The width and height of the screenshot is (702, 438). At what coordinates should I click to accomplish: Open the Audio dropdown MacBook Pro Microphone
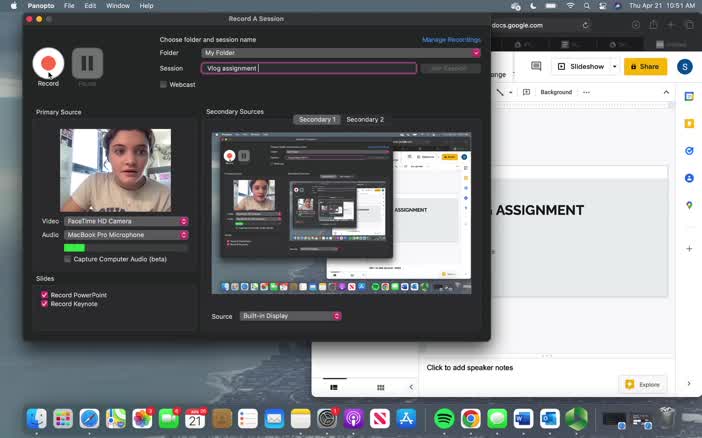tap(126, 235)
